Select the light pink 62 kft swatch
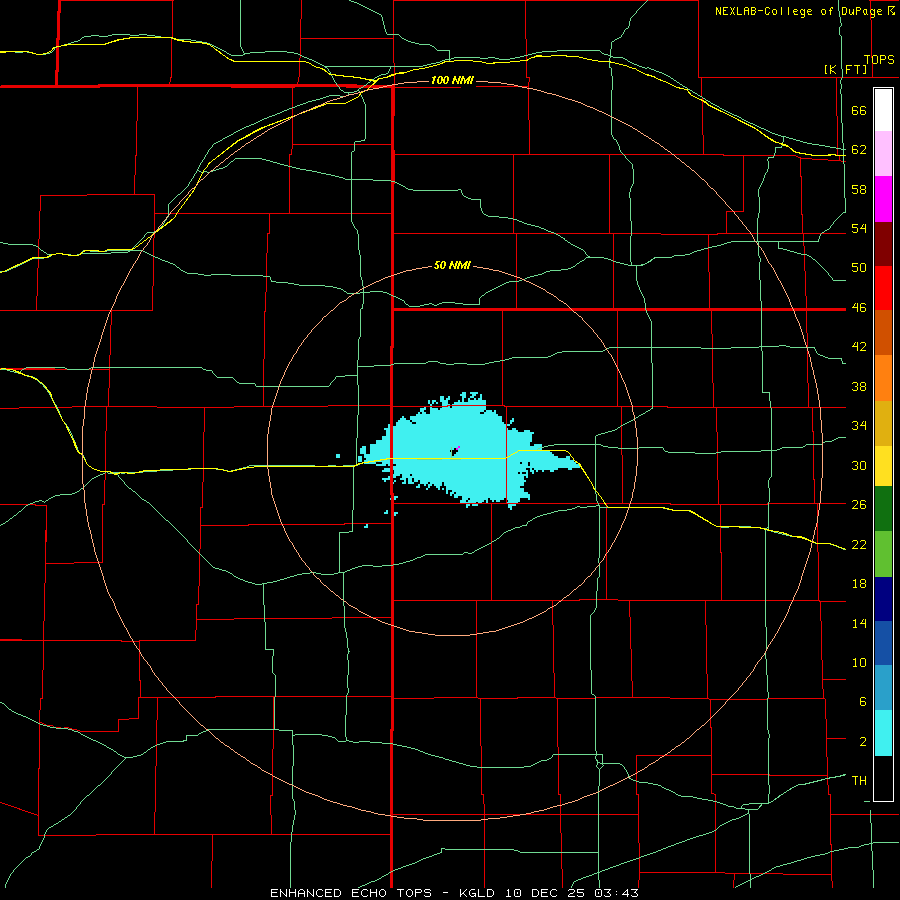900x900 pixels. click(883, 153)
